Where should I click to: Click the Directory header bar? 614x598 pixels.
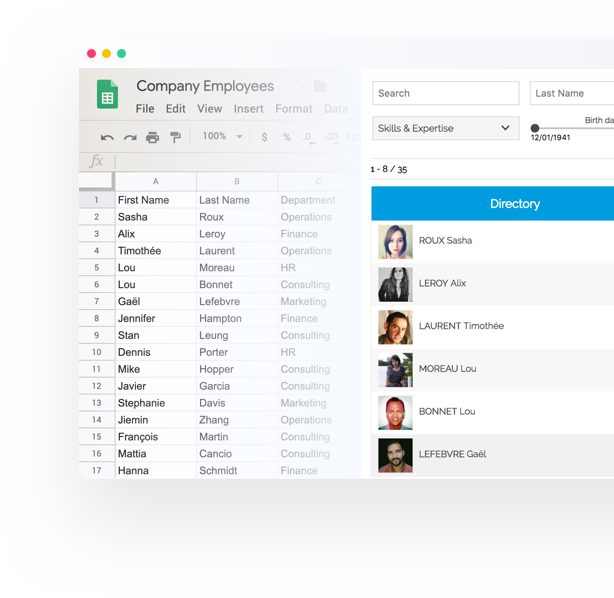493,204
